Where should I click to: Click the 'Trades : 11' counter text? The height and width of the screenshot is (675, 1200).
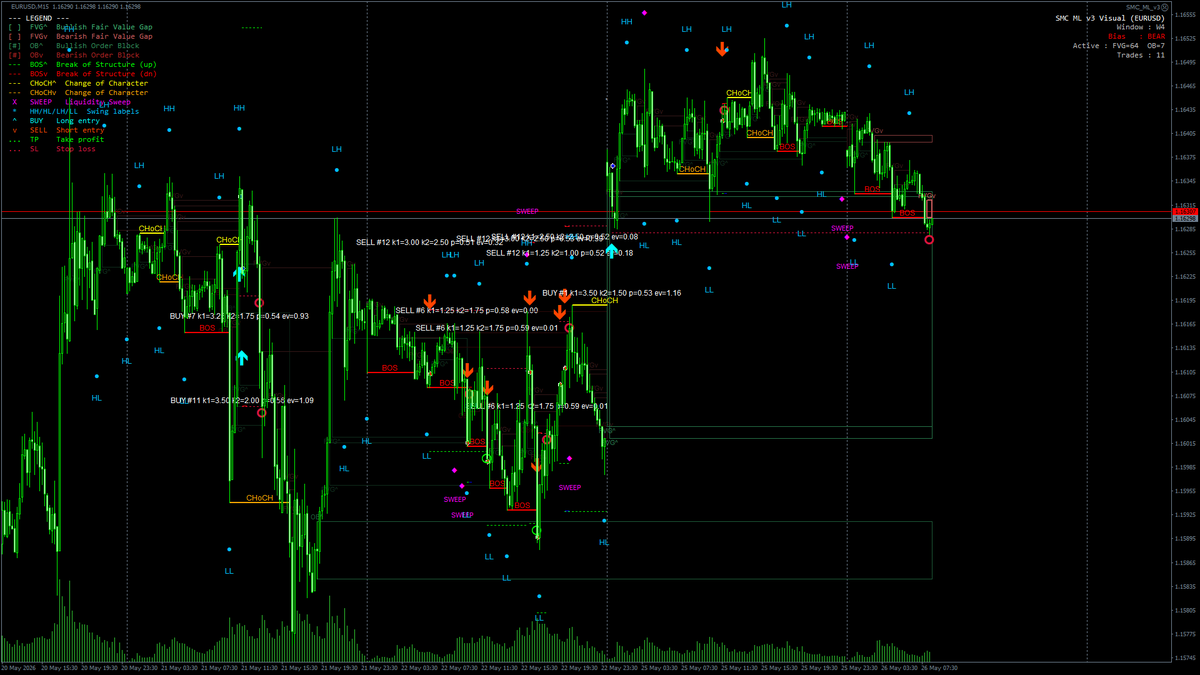point(1141,54)
